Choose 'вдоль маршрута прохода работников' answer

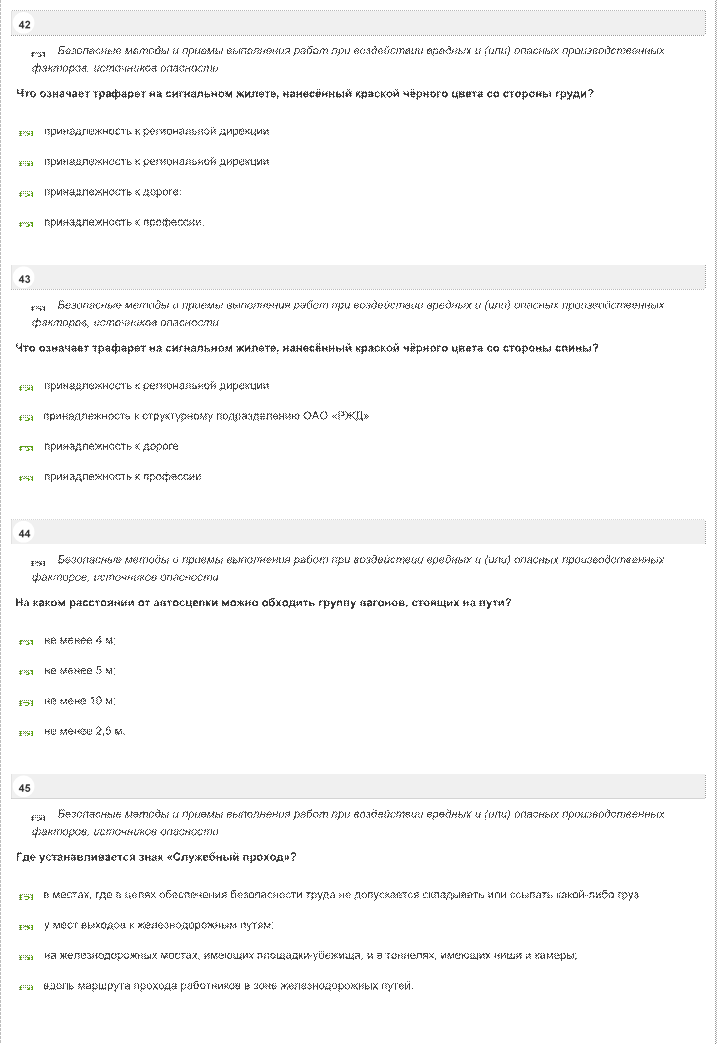228,986
